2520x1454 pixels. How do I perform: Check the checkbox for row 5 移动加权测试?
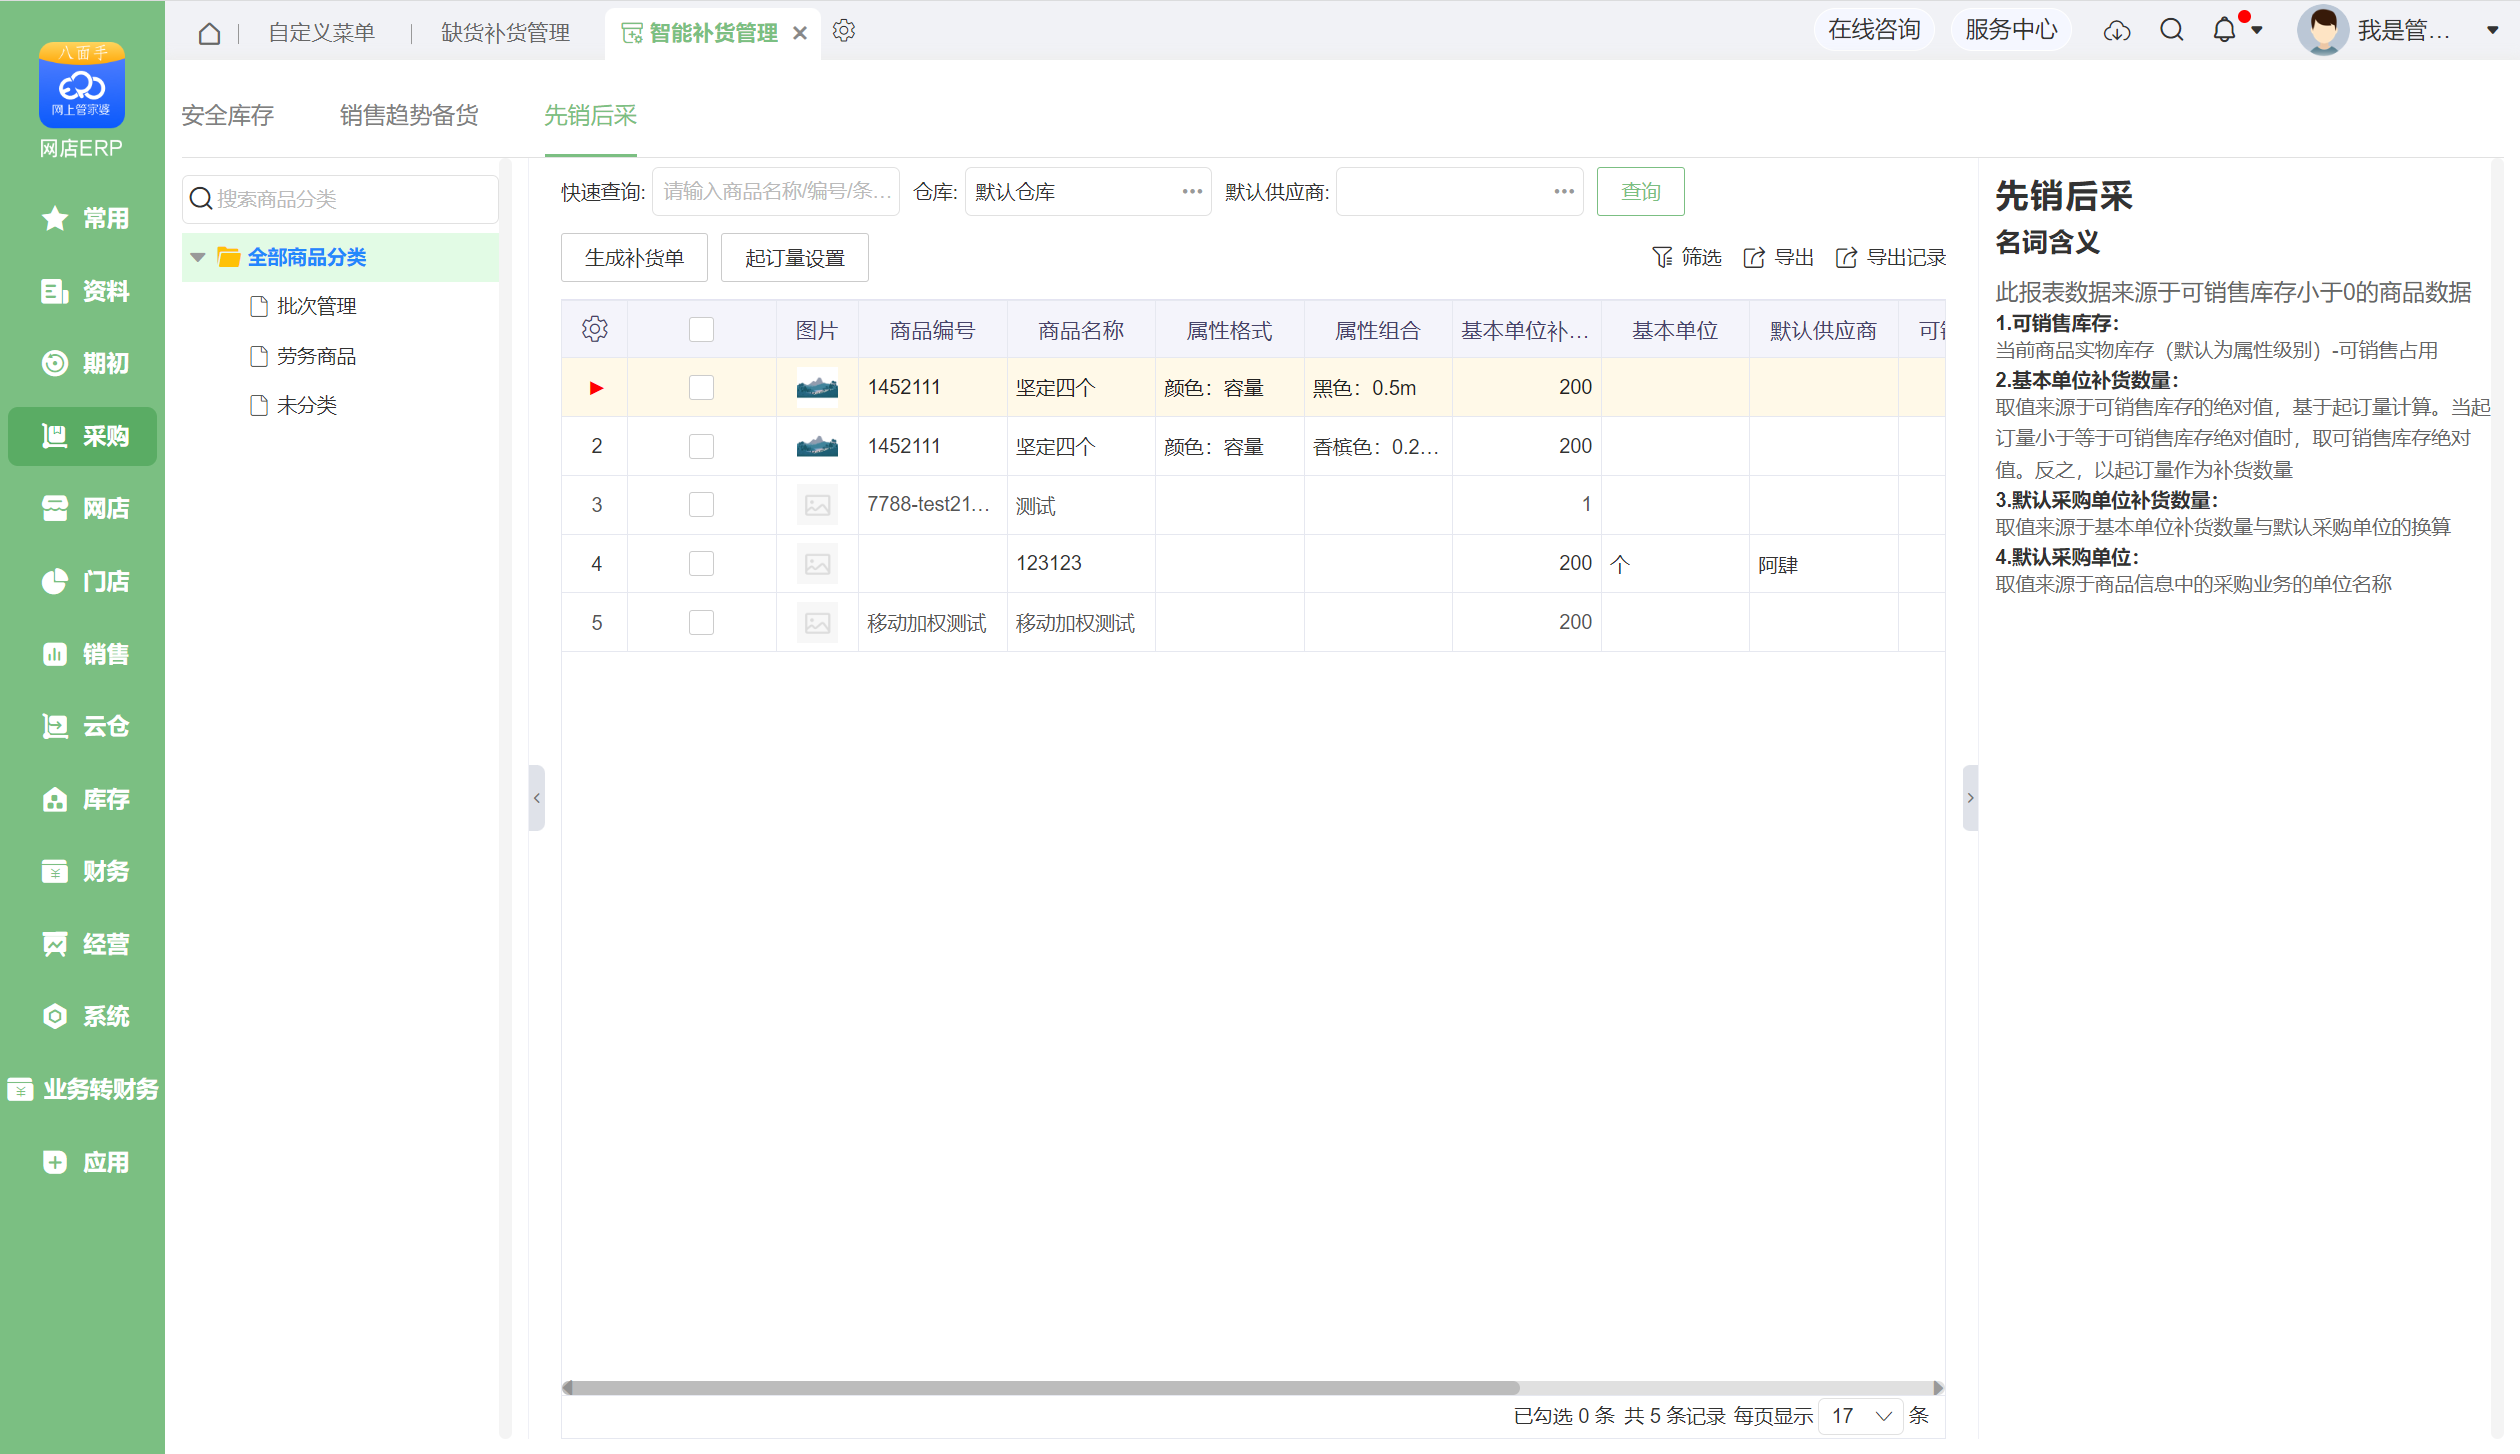pyautogui.click(x=701, y=623)
